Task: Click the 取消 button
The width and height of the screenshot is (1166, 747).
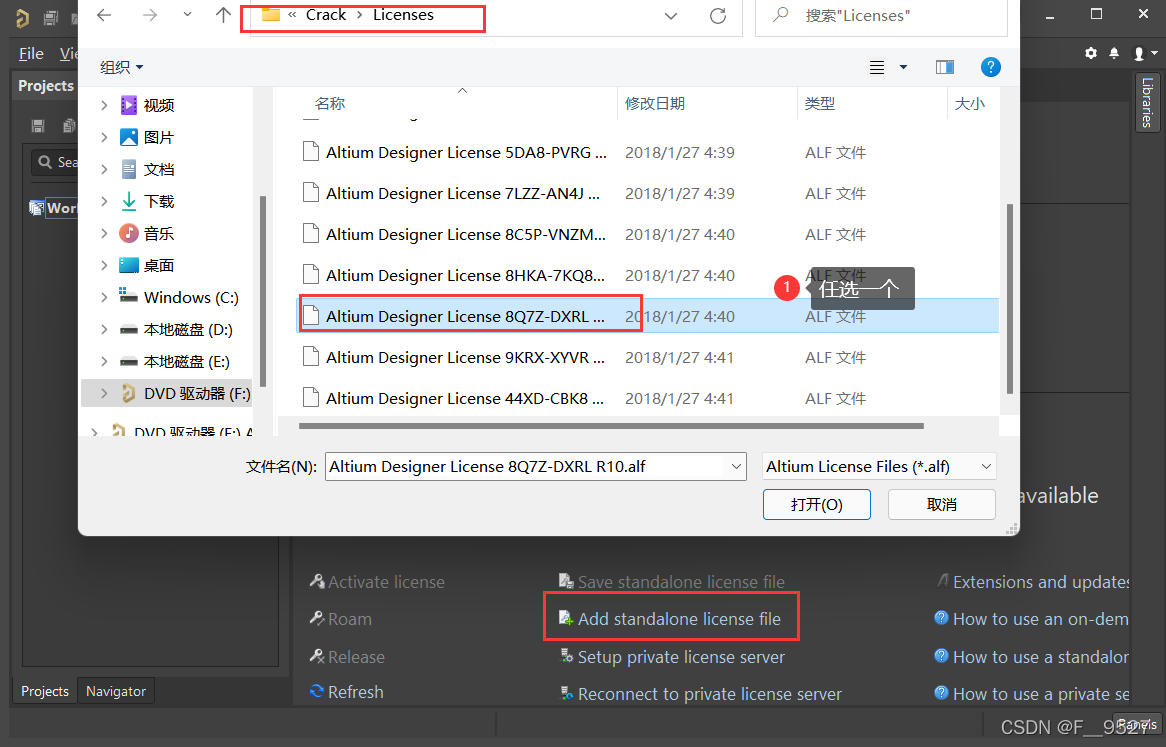Action: [941, 504]
